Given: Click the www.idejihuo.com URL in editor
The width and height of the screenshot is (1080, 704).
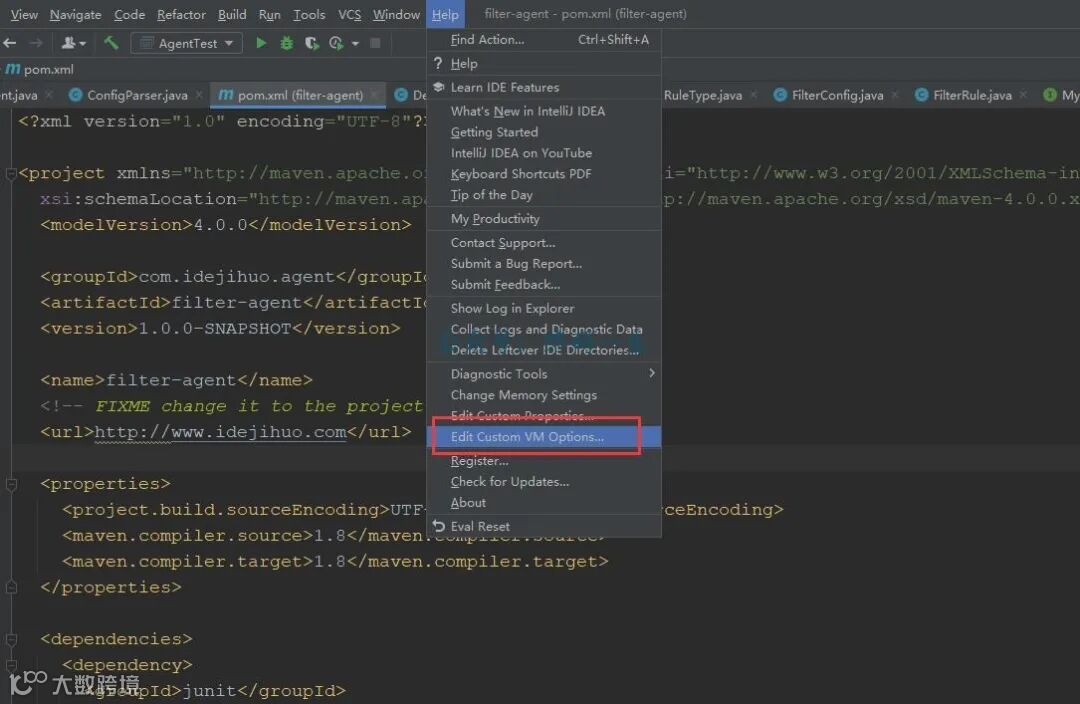Looking at the screenshot, I should [x=220, y=432].
